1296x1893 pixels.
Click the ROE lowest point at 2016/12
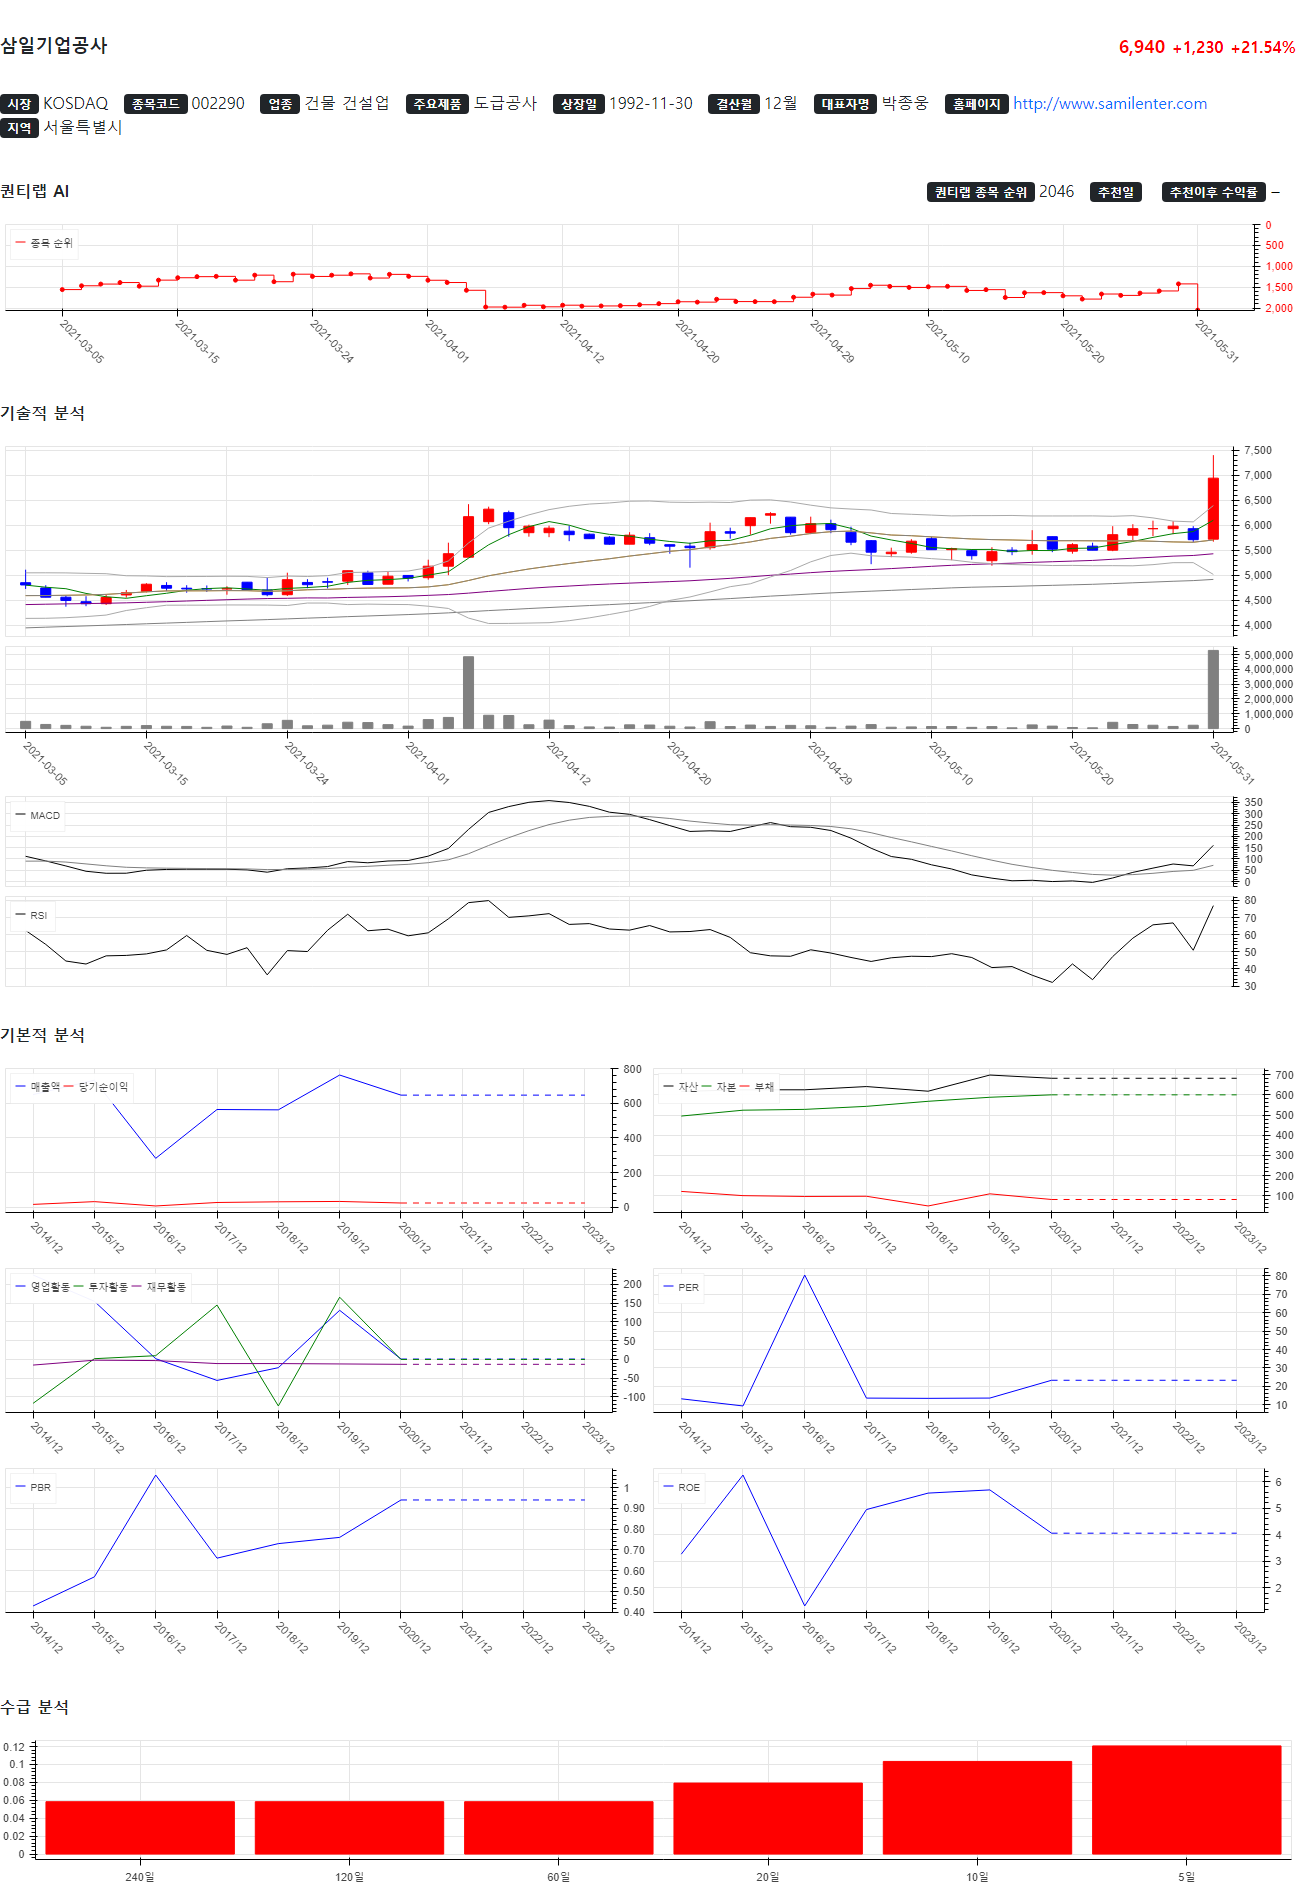click(805, 1606)
